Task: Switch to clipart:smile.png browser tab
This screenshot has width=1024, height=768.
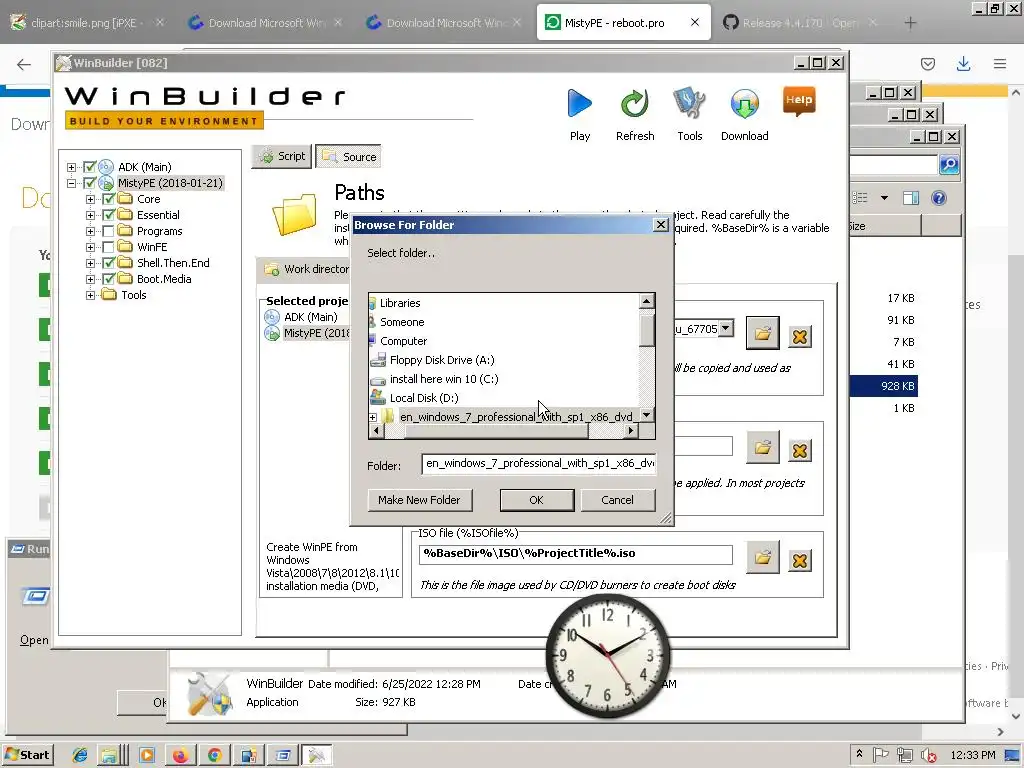Action: [x=86, y=23]
